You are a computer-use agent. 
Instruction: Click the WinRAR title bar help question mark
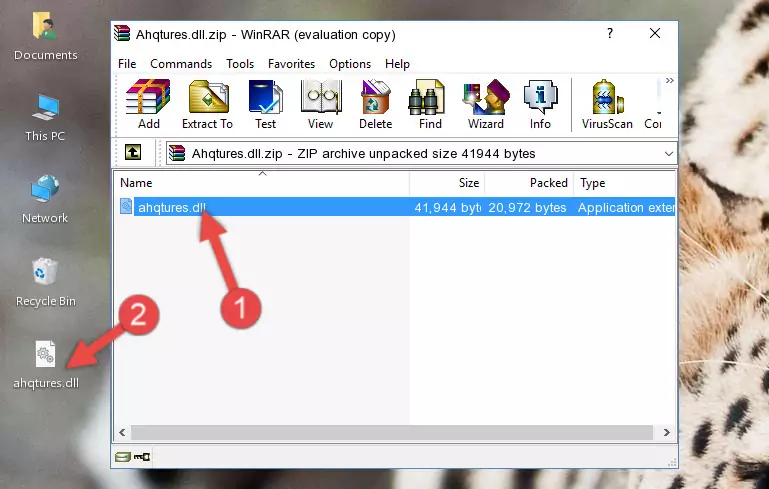pyautogui.click(x=610, y=33)
